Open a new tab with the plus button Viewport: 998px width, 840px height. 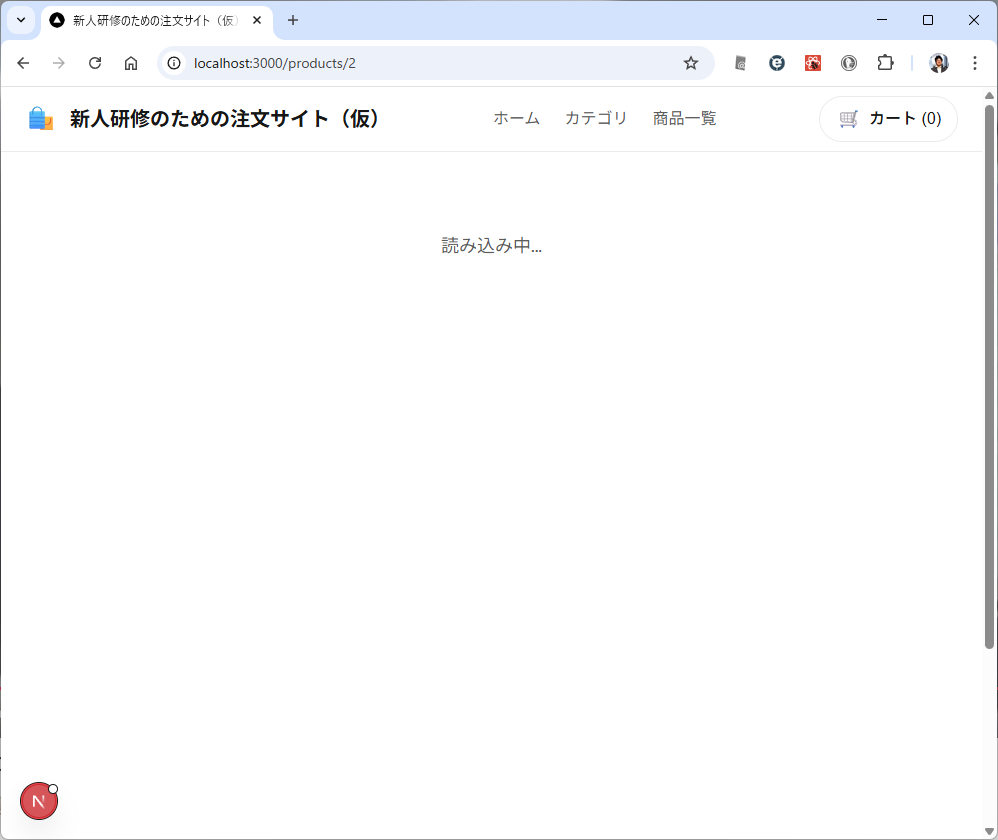tap(293, 20)
